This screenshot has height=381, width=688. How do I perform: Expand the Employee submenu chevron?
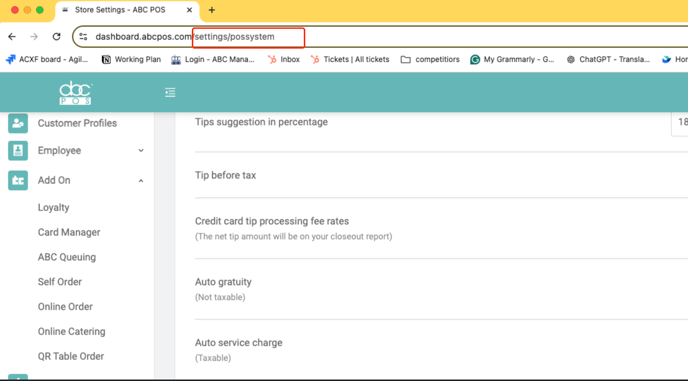[x=141, y=151]
